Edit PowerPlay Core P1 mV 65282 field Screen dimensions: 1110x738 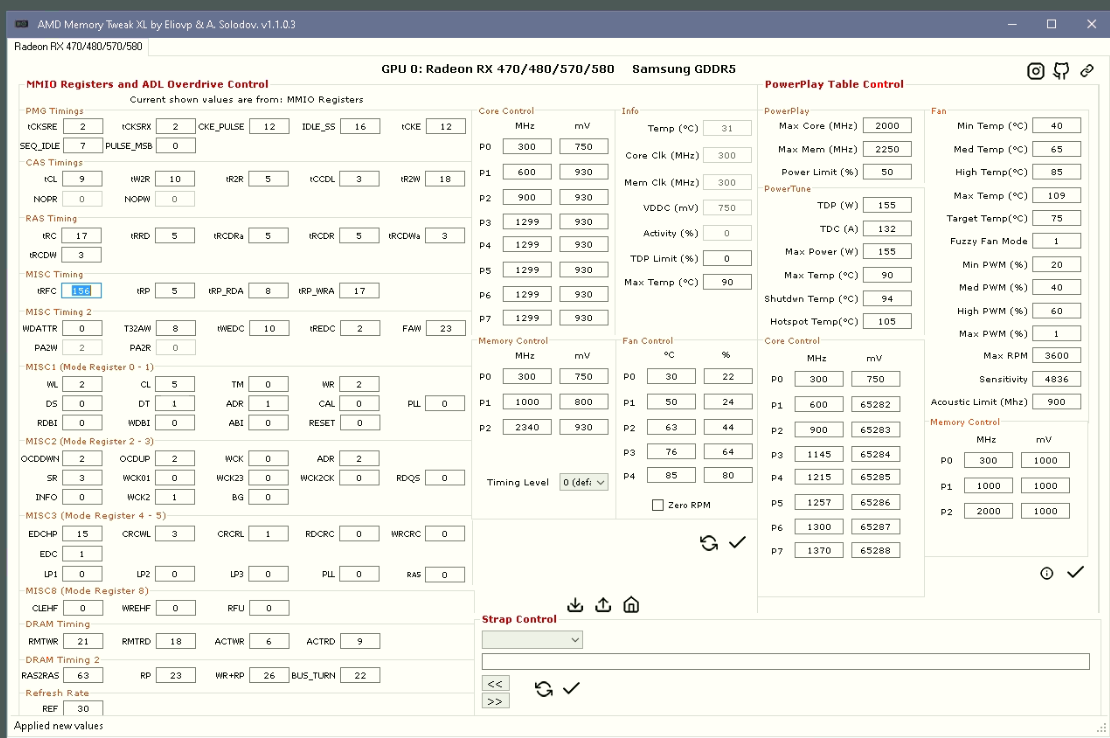pyautogui.click(x=876, y=405)
